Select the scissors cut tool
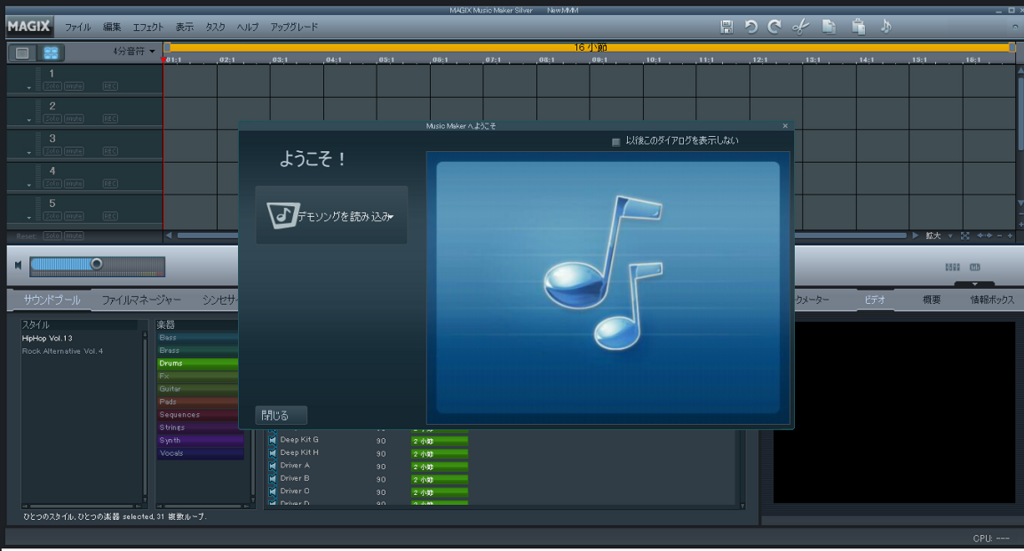The height and width of the screenshot is (551, 1024). coord(801,27)
